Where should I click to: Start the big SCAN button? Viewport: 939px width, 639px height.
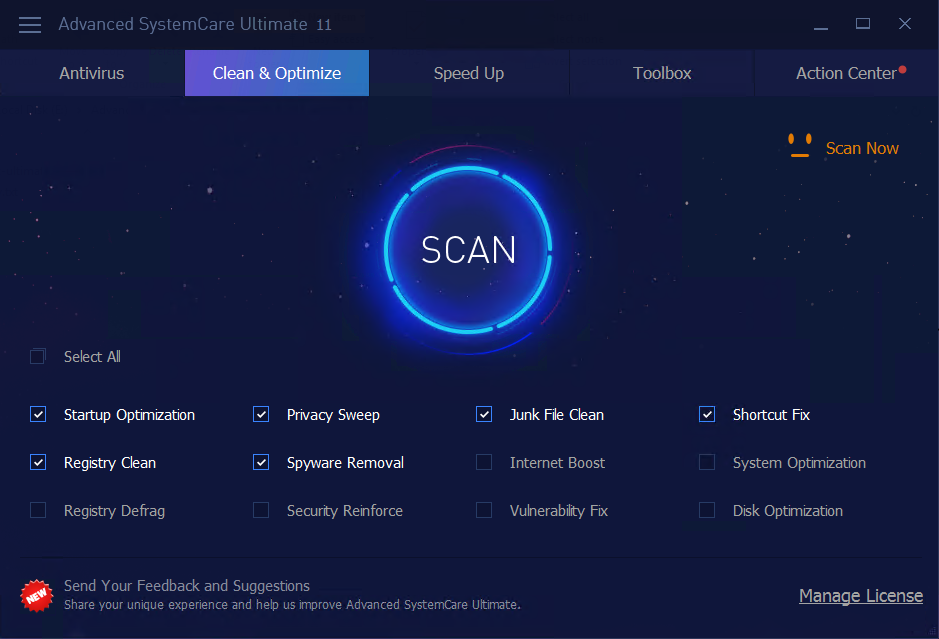coord(468,249)
